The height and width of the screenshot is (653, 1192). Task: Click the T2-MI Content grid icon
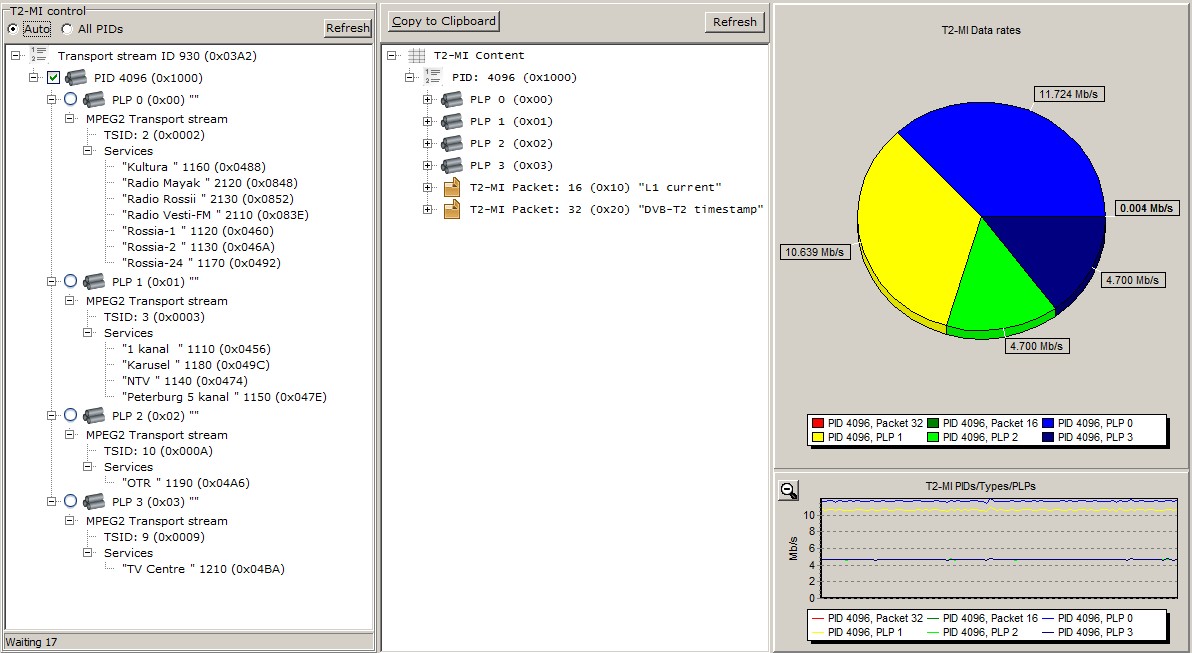pos(416,56)
